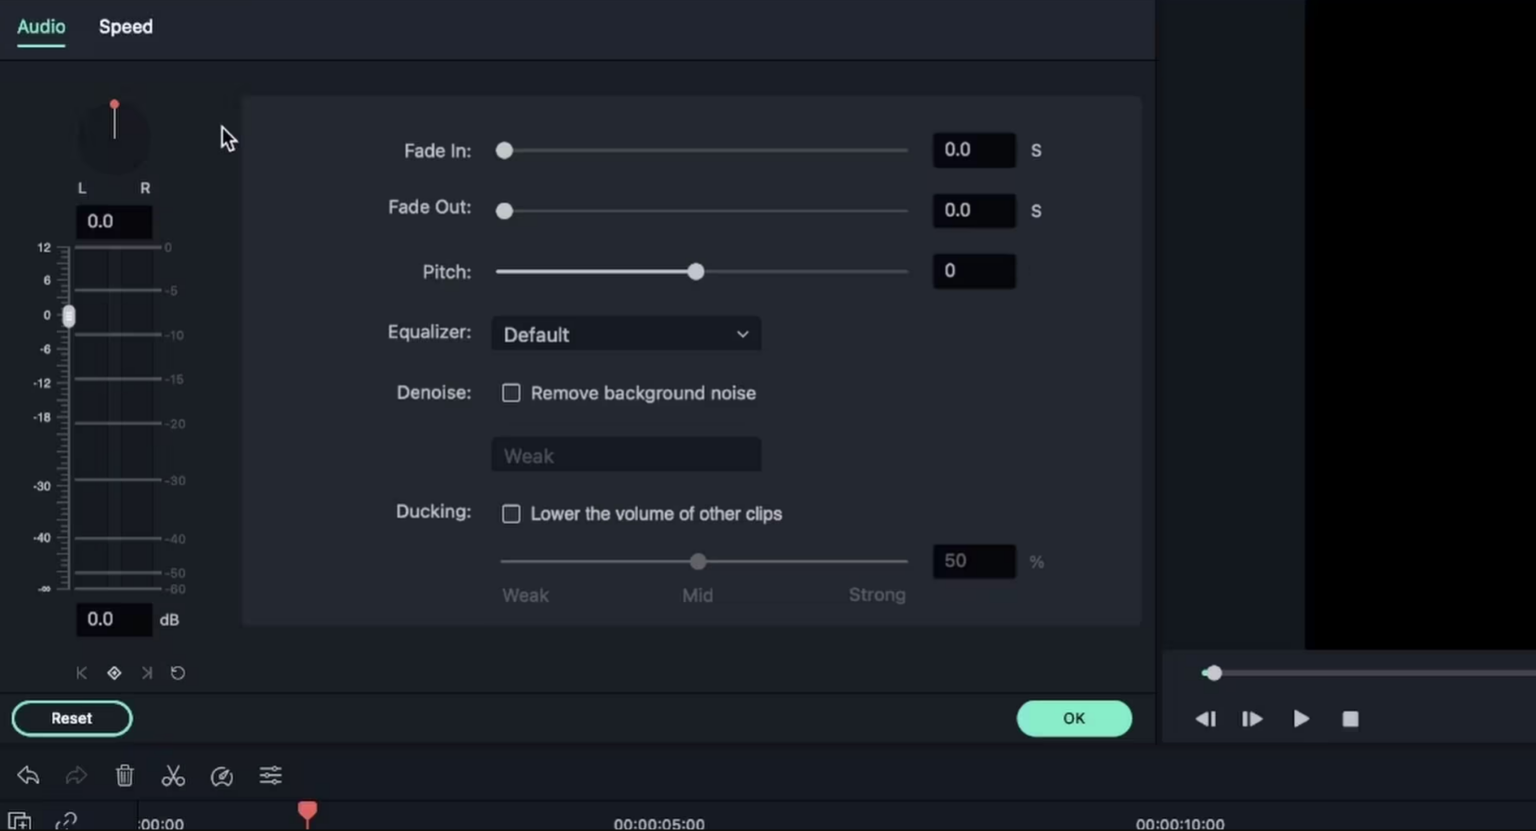Open the adjustment sliders tool

tap(270, 776)
